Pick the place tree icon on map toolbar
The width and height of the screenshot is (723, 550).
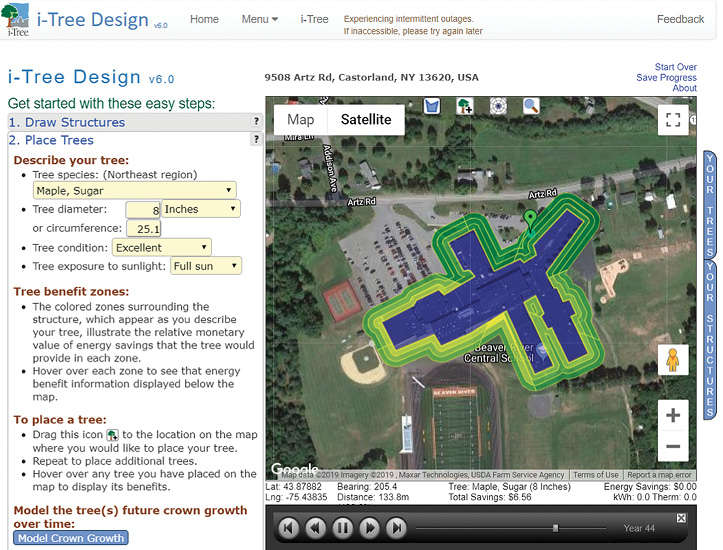[x=464, y=106]
